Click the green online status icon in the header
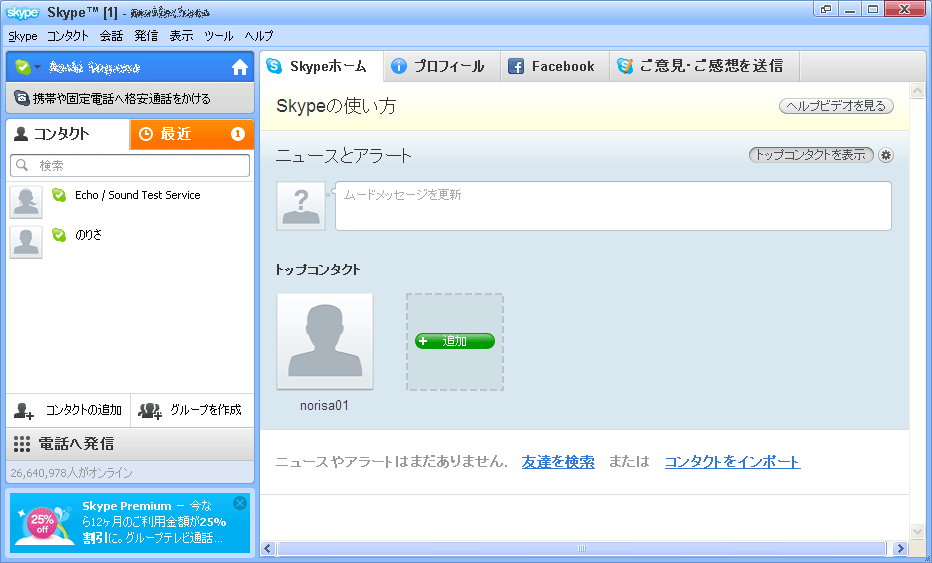 pos(23,67)
